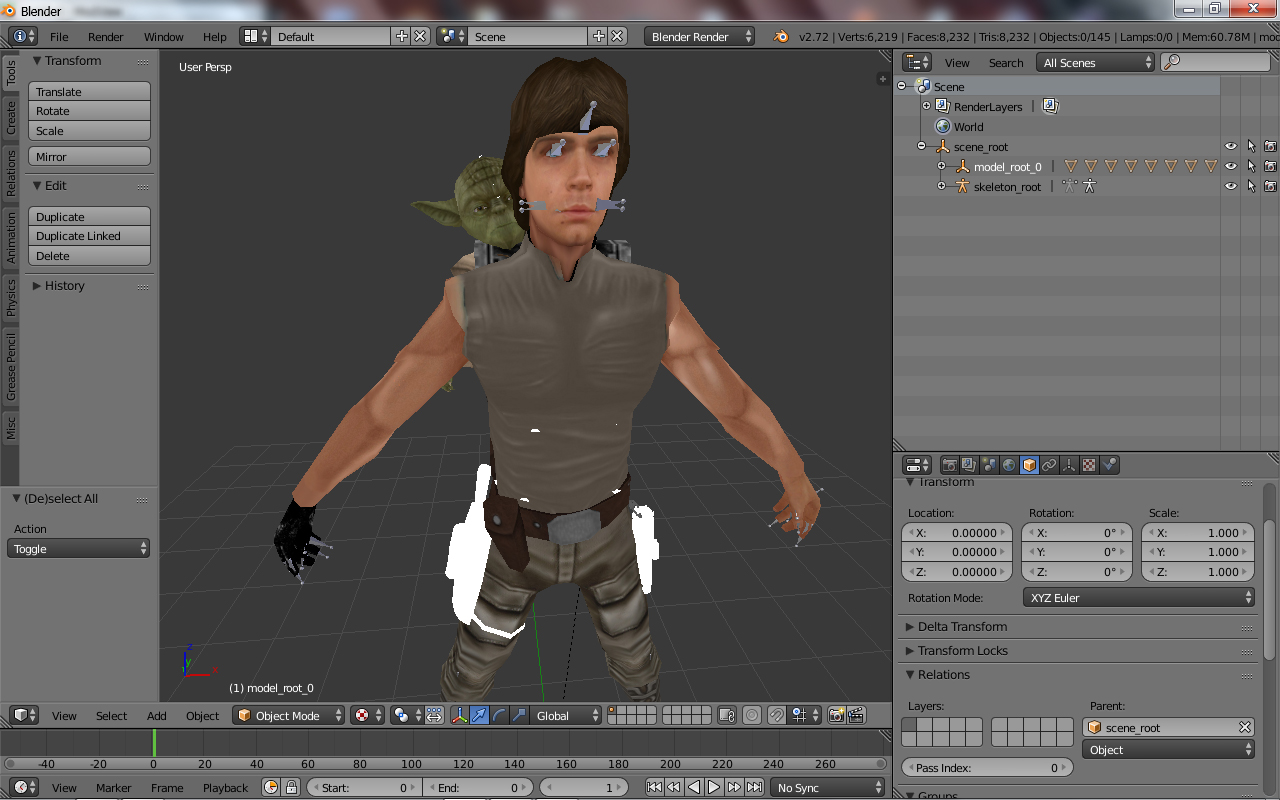The image size is (1280, 800).
Task: Open the Render Layers properties tab icon
Action: pyautogui.click(x=969, y=465)
